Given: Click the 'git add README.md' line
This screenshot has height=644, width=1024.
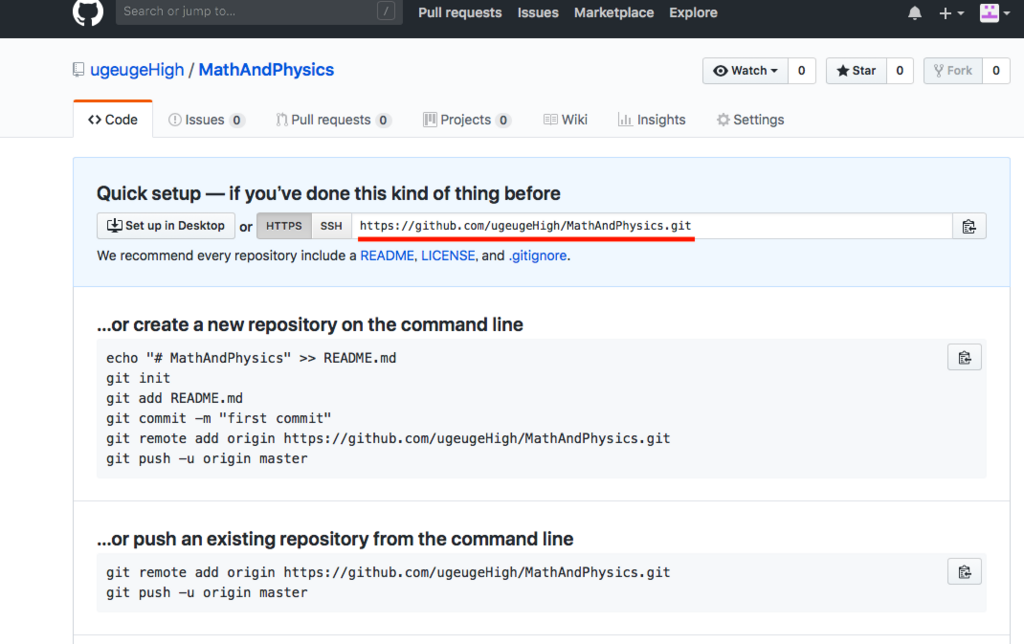Looking at the screenshot, I should (x=174, y=398).
